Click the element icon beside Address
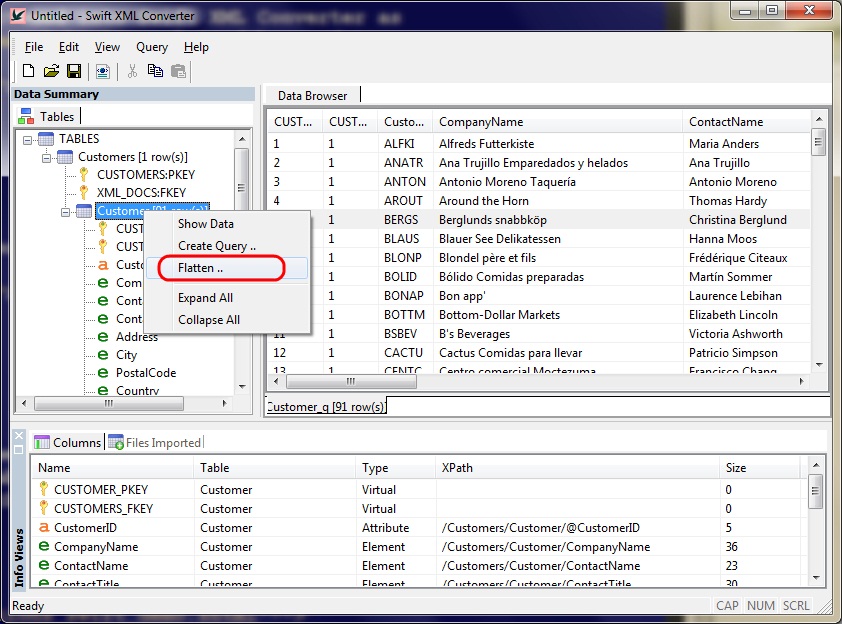The image size is (842, 624). [x=103, y=337]
